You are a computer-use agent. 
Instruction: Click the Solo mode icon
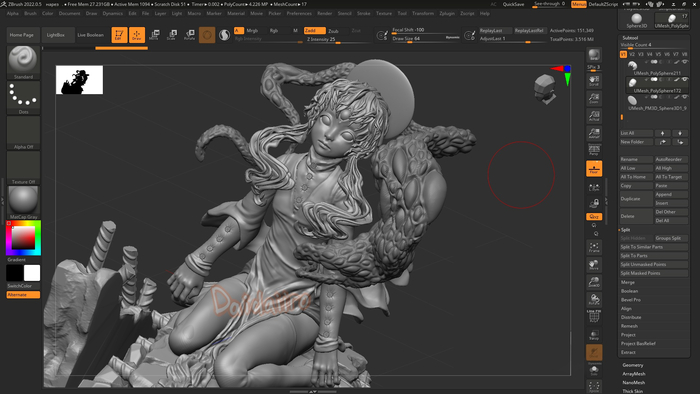[594, 370]
